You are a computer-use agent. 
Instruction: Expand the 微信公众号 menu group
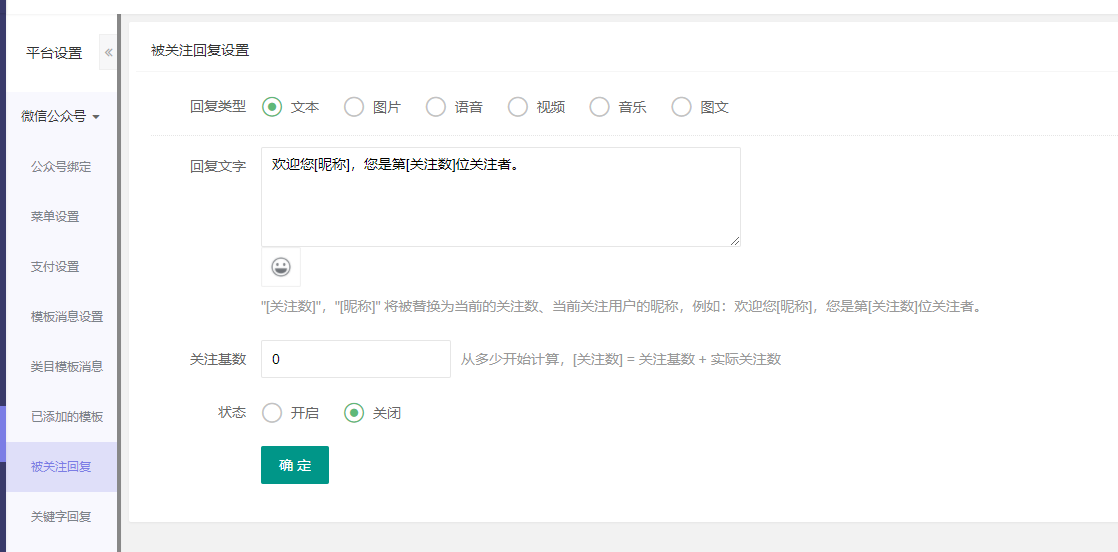point(61,116)
